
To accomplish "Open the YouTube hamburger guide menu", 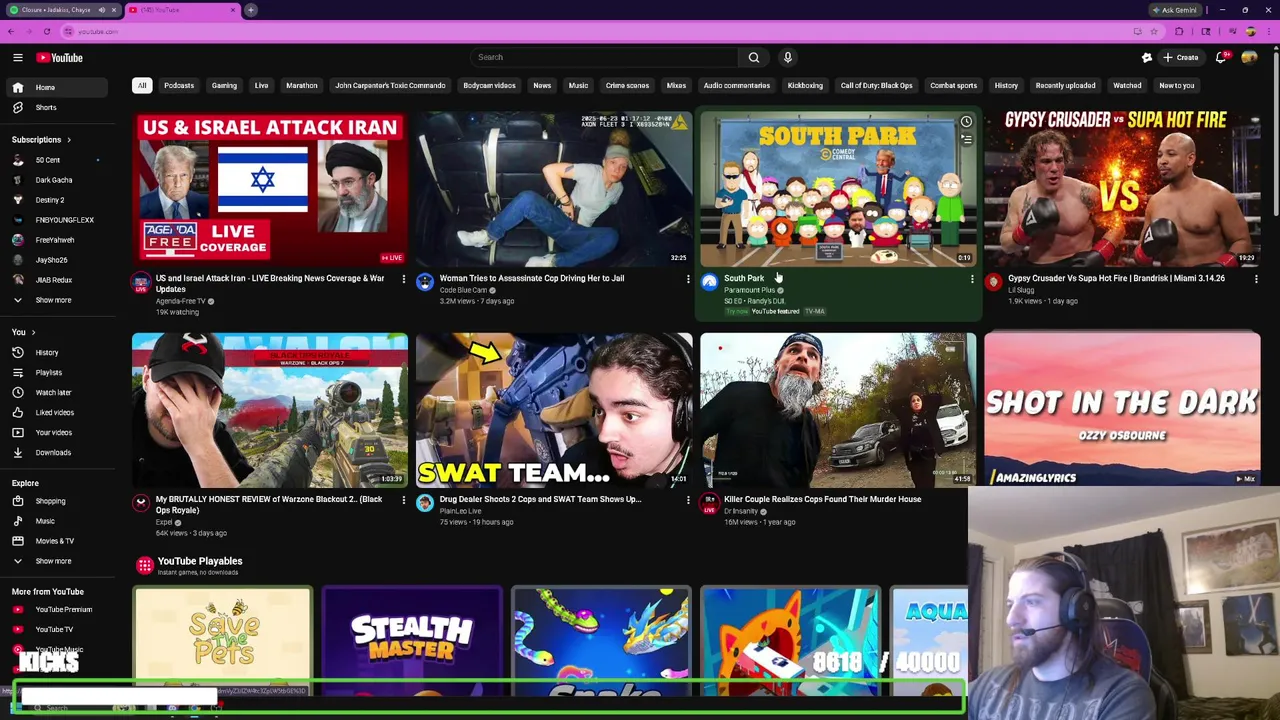I will (x=17, y=57).
